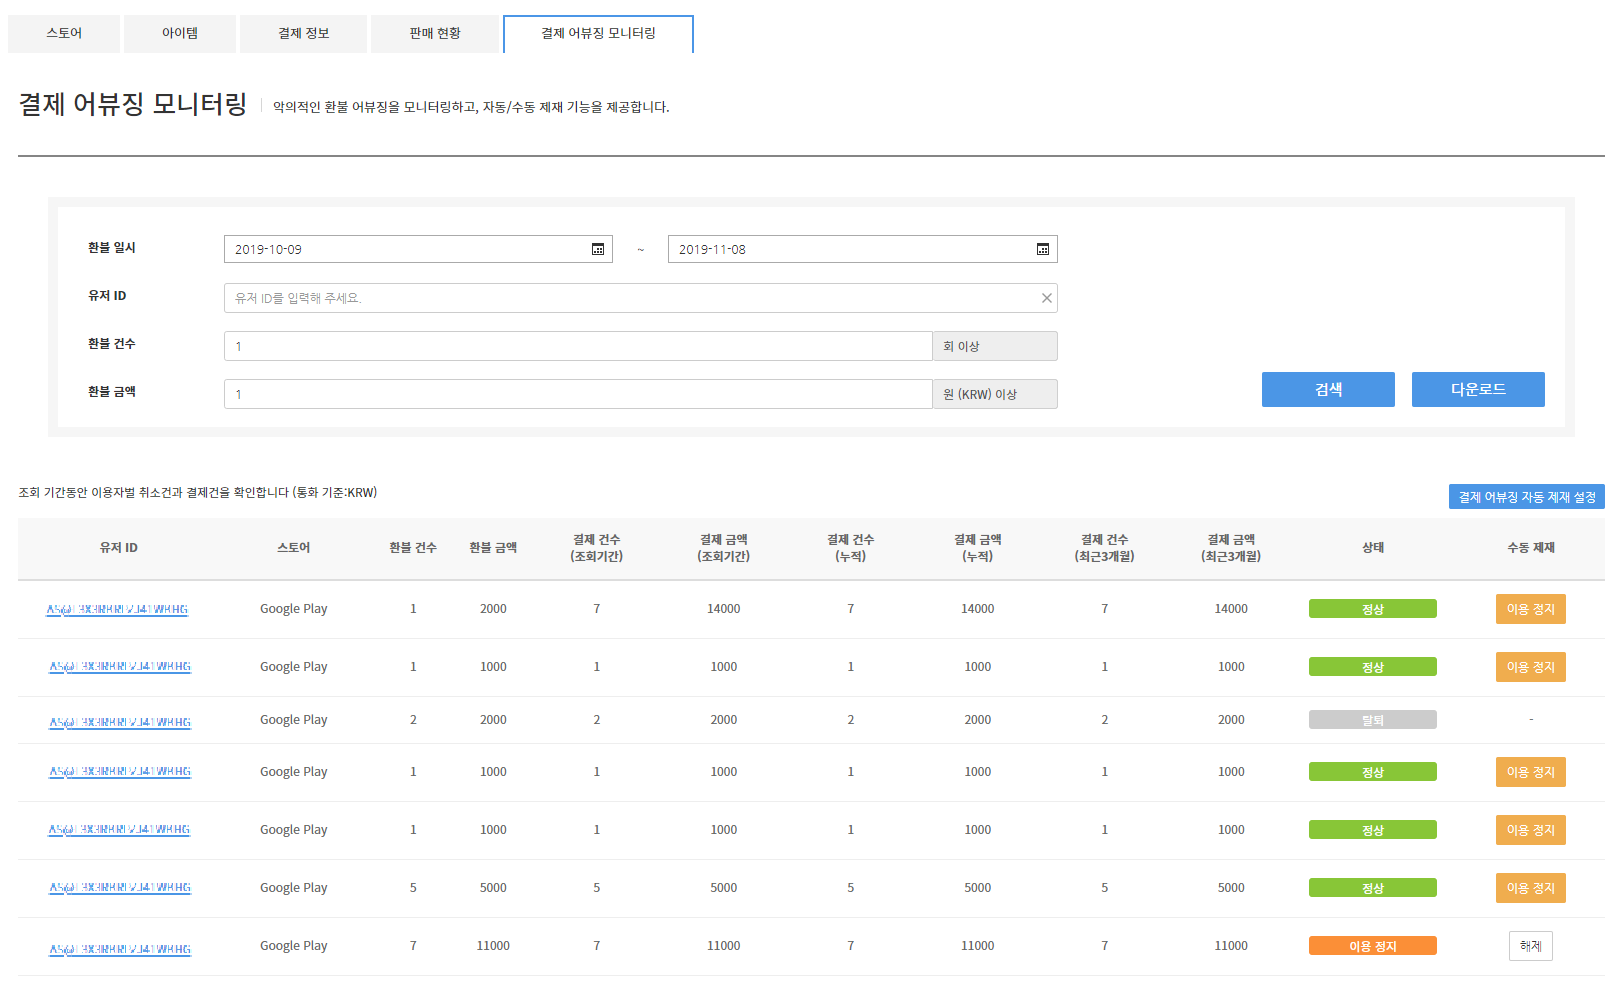Click the 환불 건수 count input field

tap(578, 346)
